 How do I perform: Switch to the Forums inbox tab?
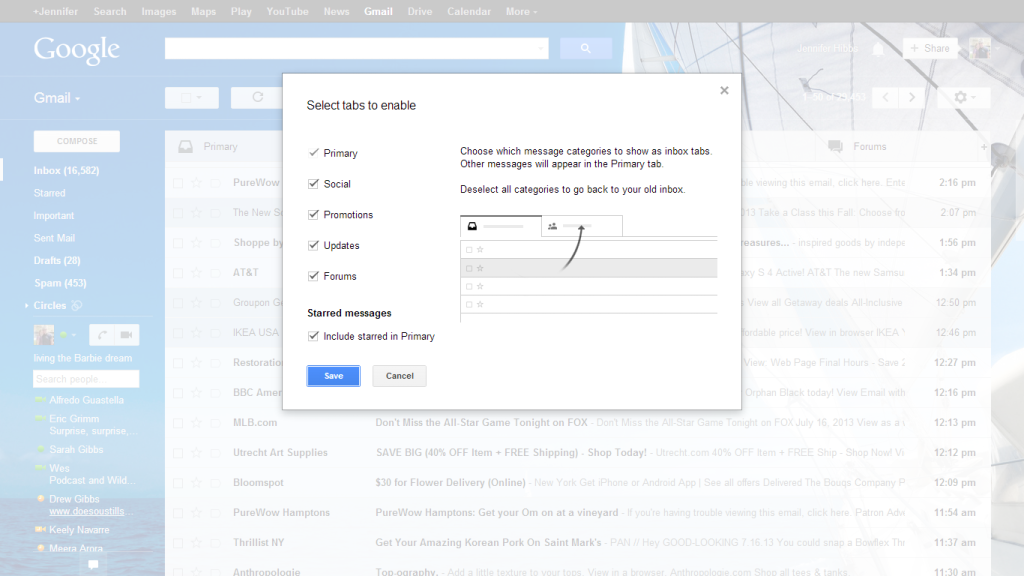pyautogui.click(x=868, y=147)
